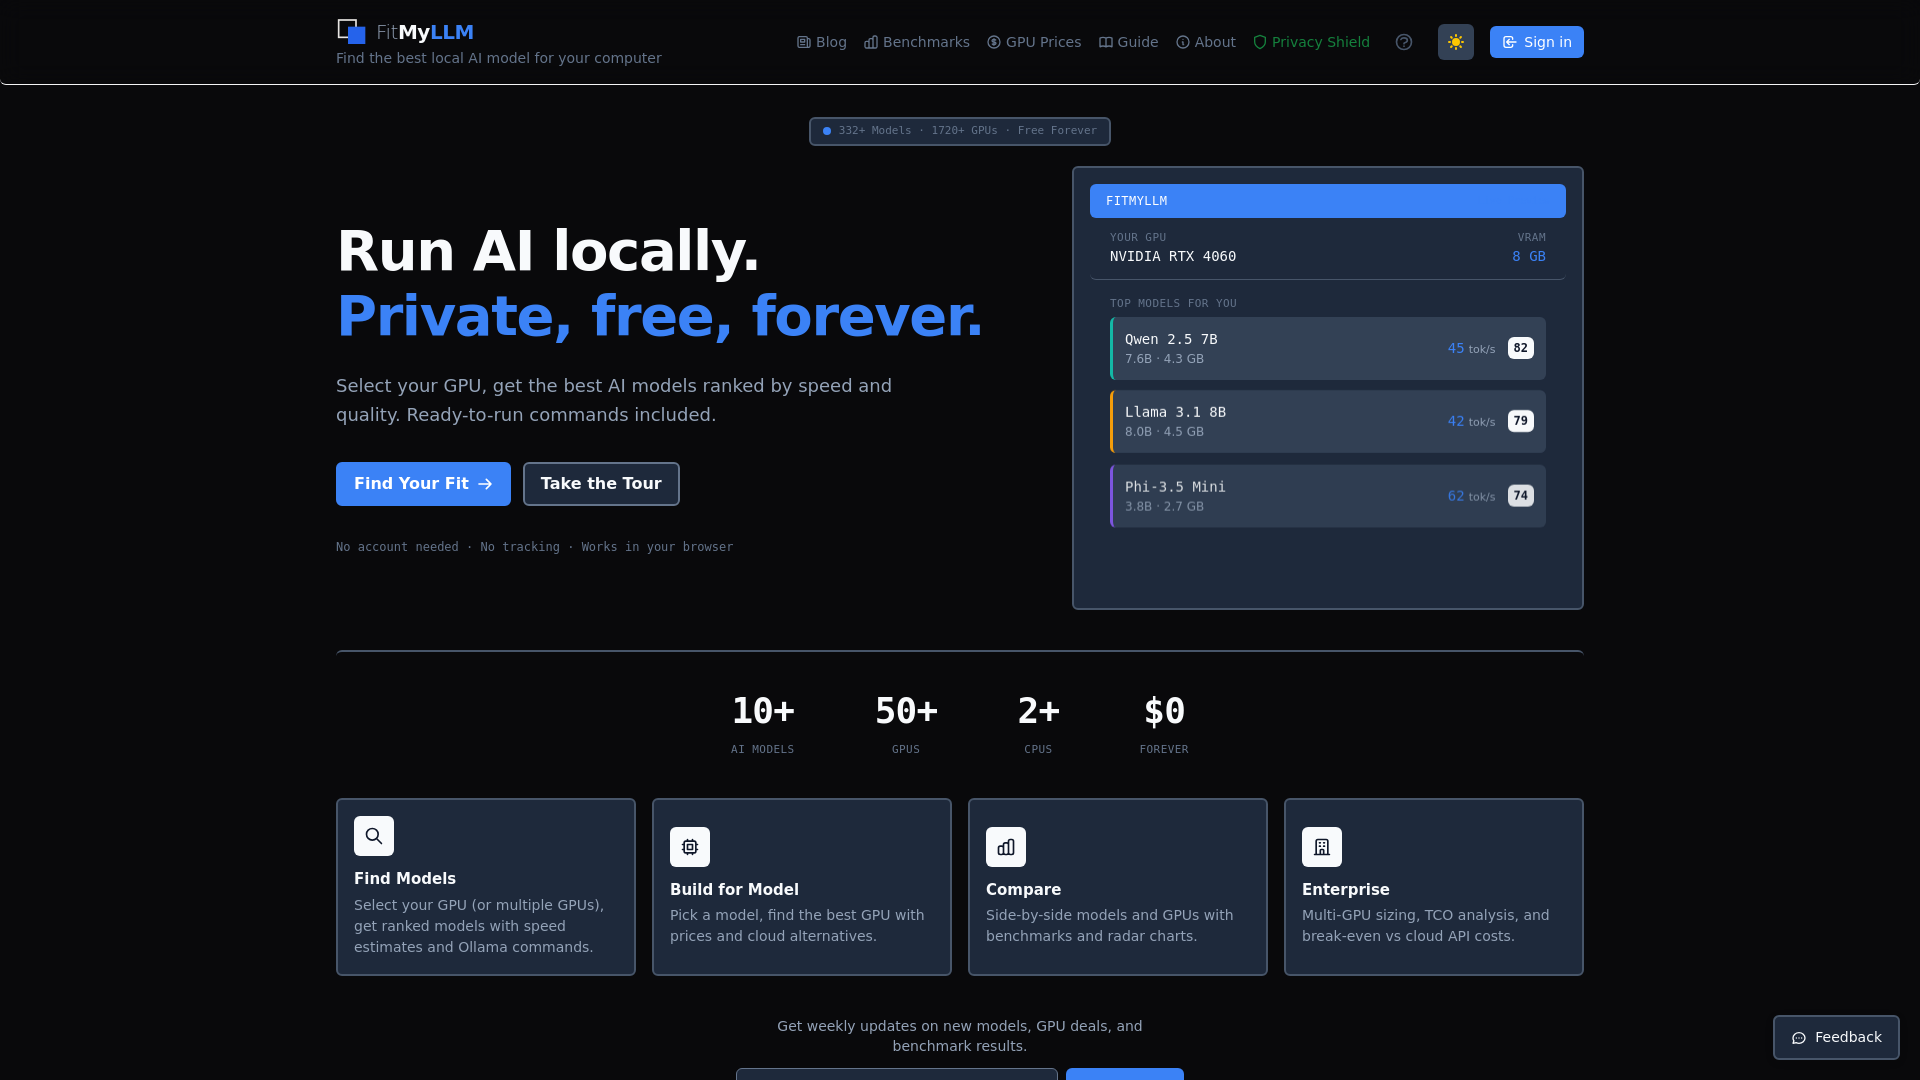This screenshot has height=1080, width=1920.
Task: Click the FITMYLLM blue panel header
Action: (x=1328, y=201)
